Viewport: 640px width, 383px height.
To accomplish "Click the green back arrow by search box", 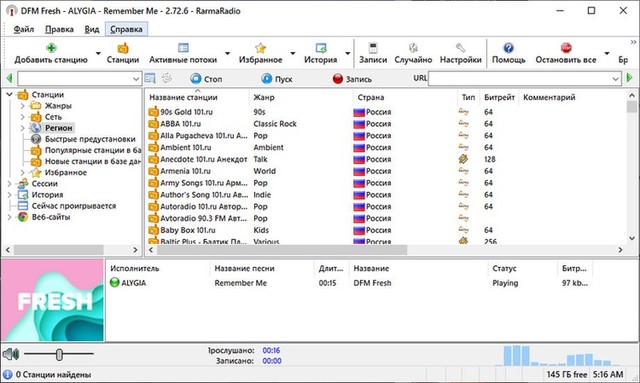I will (x=9, y=78).
